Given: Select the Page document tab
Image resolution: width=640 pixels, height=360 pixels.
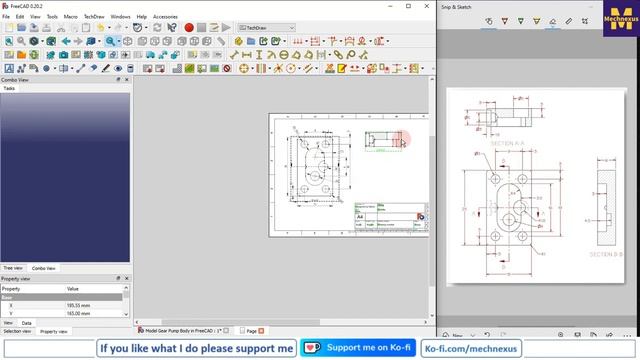Looking at the screenshot, I should point(251,331).
